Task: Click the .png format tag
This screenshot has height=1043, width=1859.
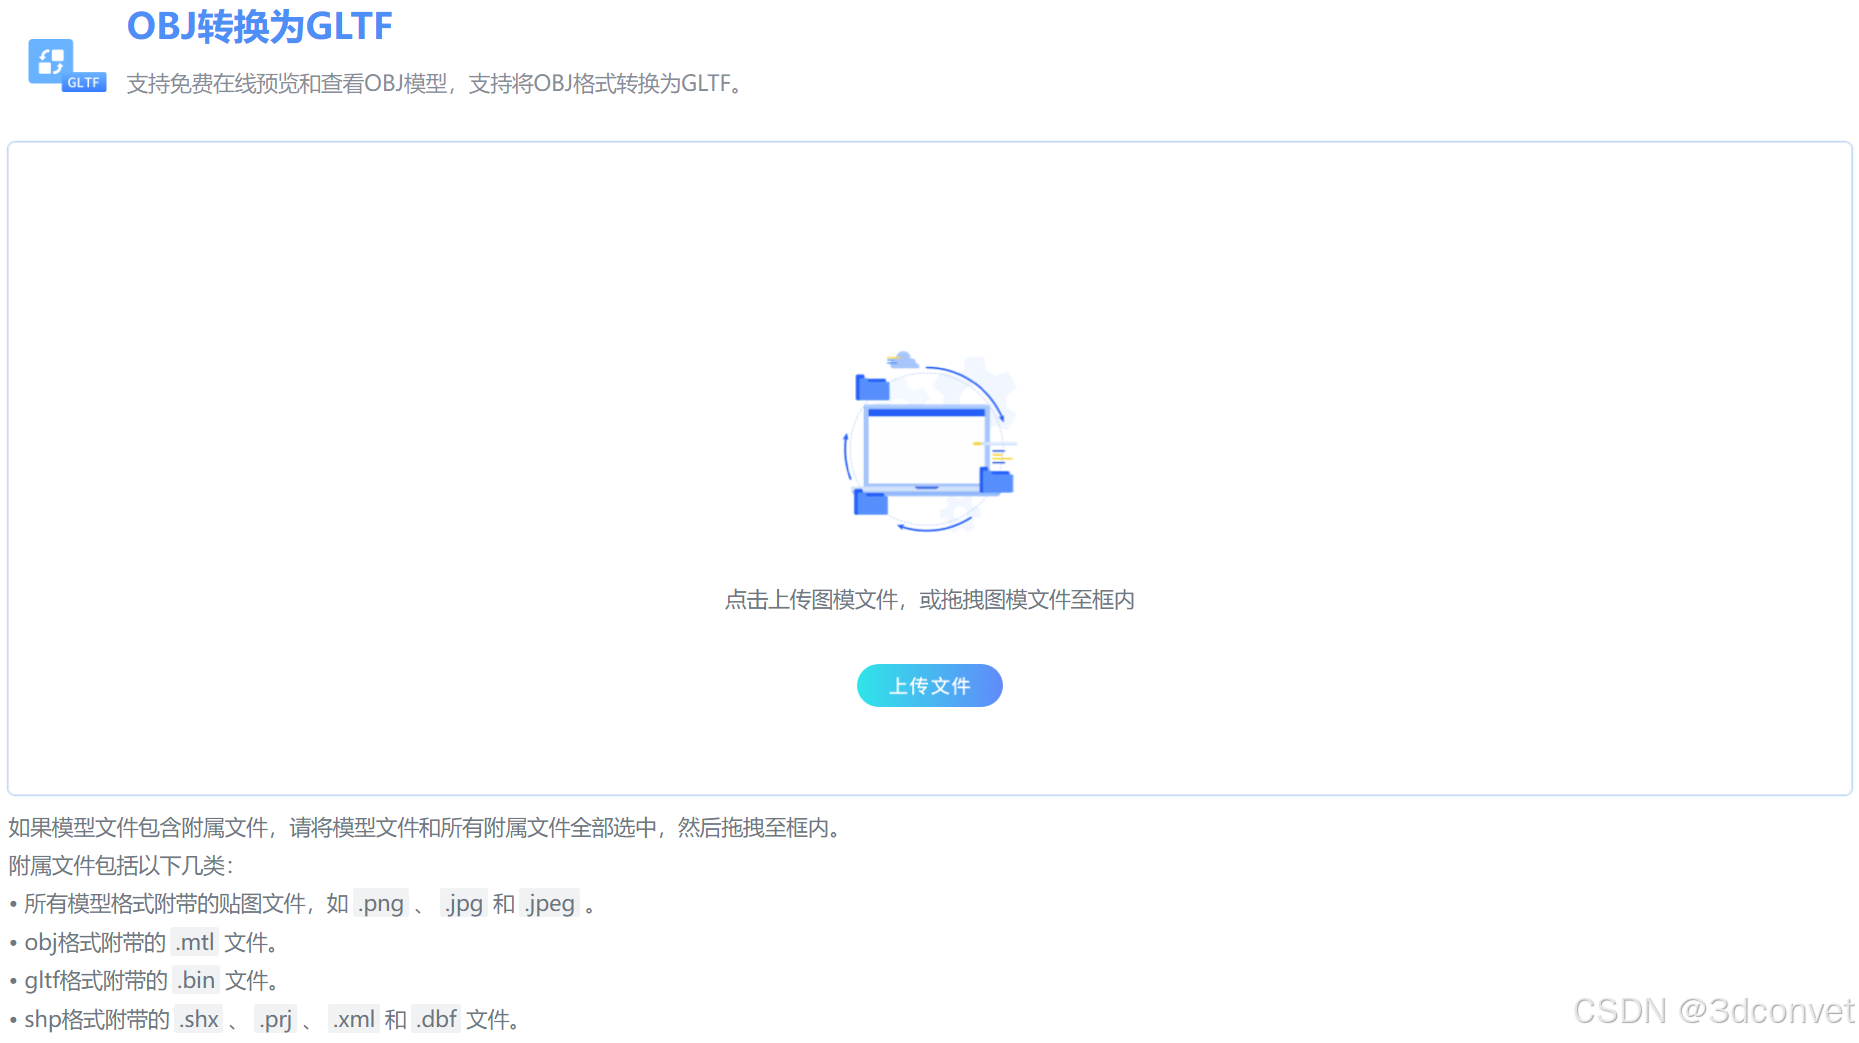Action: click(x=380, y=903)
